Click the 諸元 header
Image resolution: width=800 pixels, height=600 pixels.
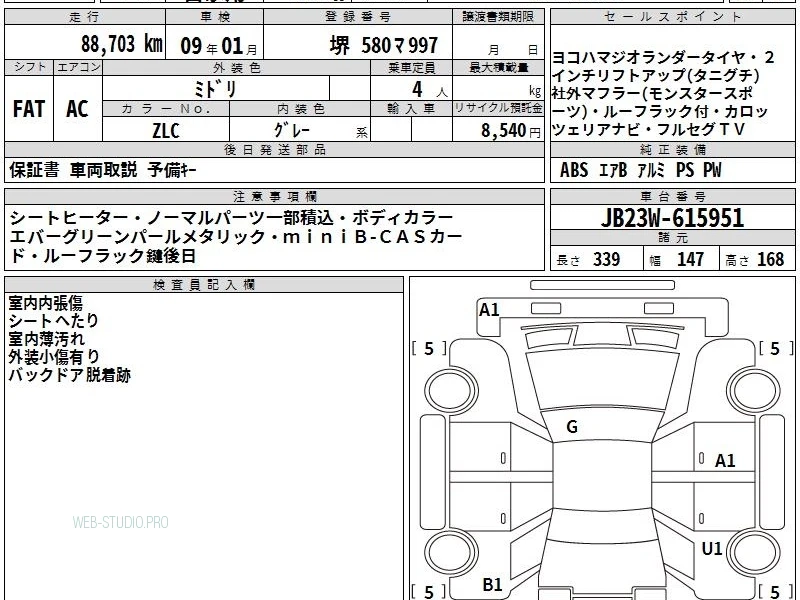pos(672,238)
